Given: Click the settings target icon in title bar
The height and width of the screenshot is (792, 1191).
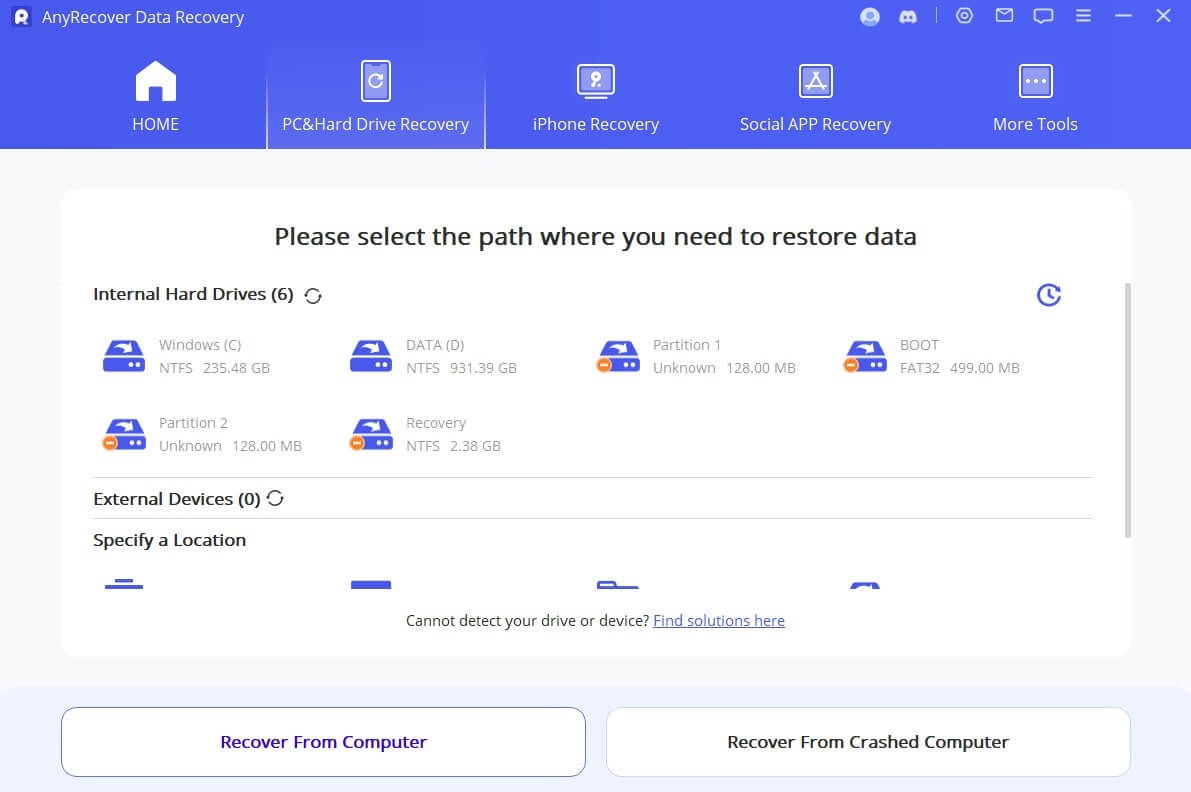Looking at the screenshot, I should 964,16.
